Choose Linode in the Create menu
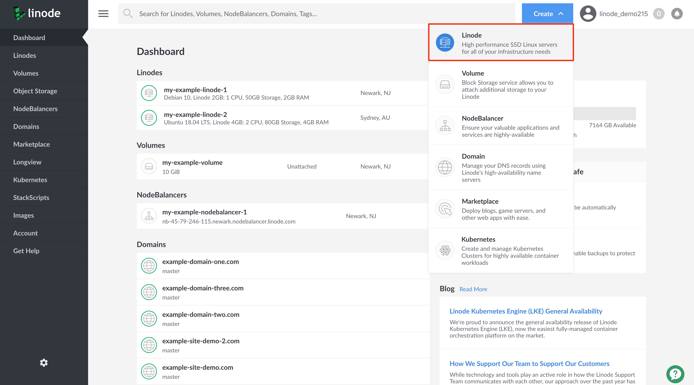The width and height of the screenshot is (694, 385). [501, 42]
